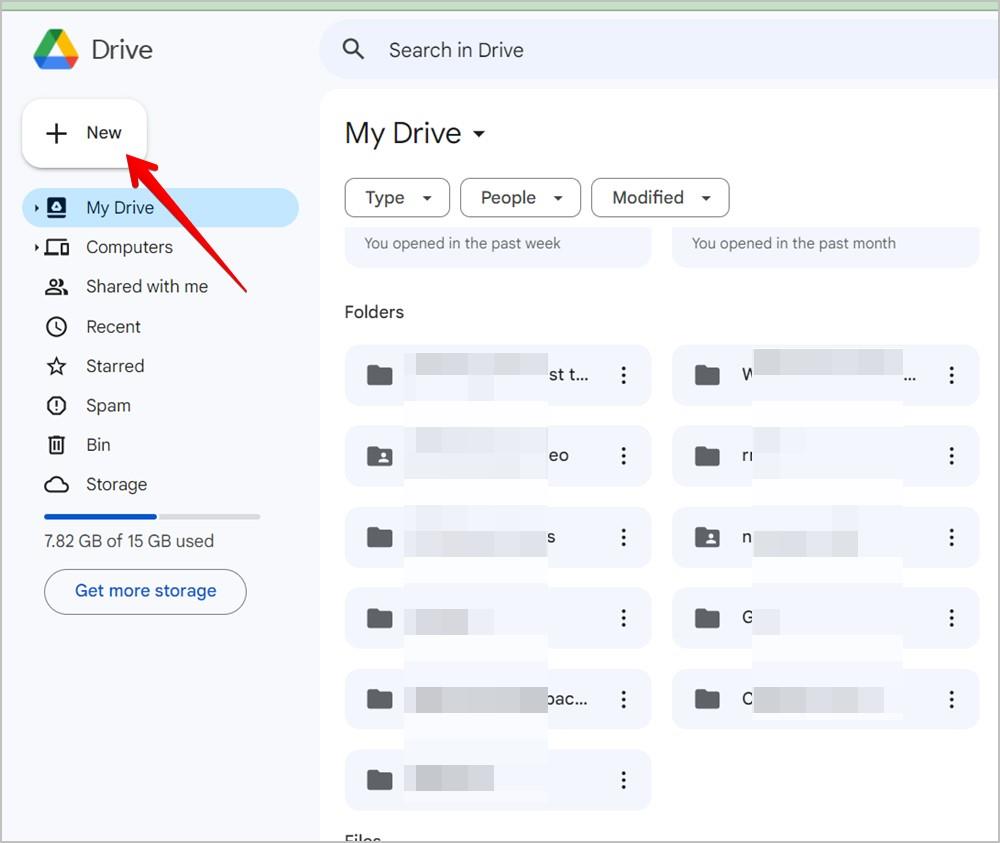Click the Folders section heading
This screenshot has height=843, width=1000.
tap(374, 312)
